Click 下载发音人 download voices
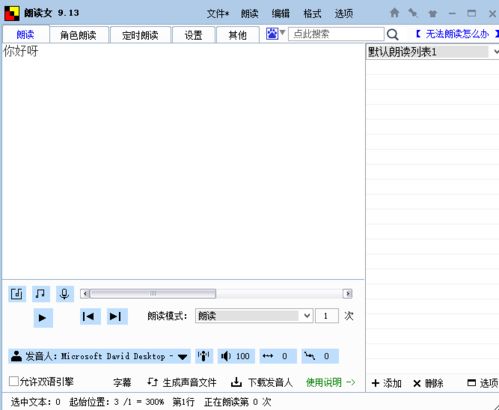Screen dimensions: 499x410 262,382
